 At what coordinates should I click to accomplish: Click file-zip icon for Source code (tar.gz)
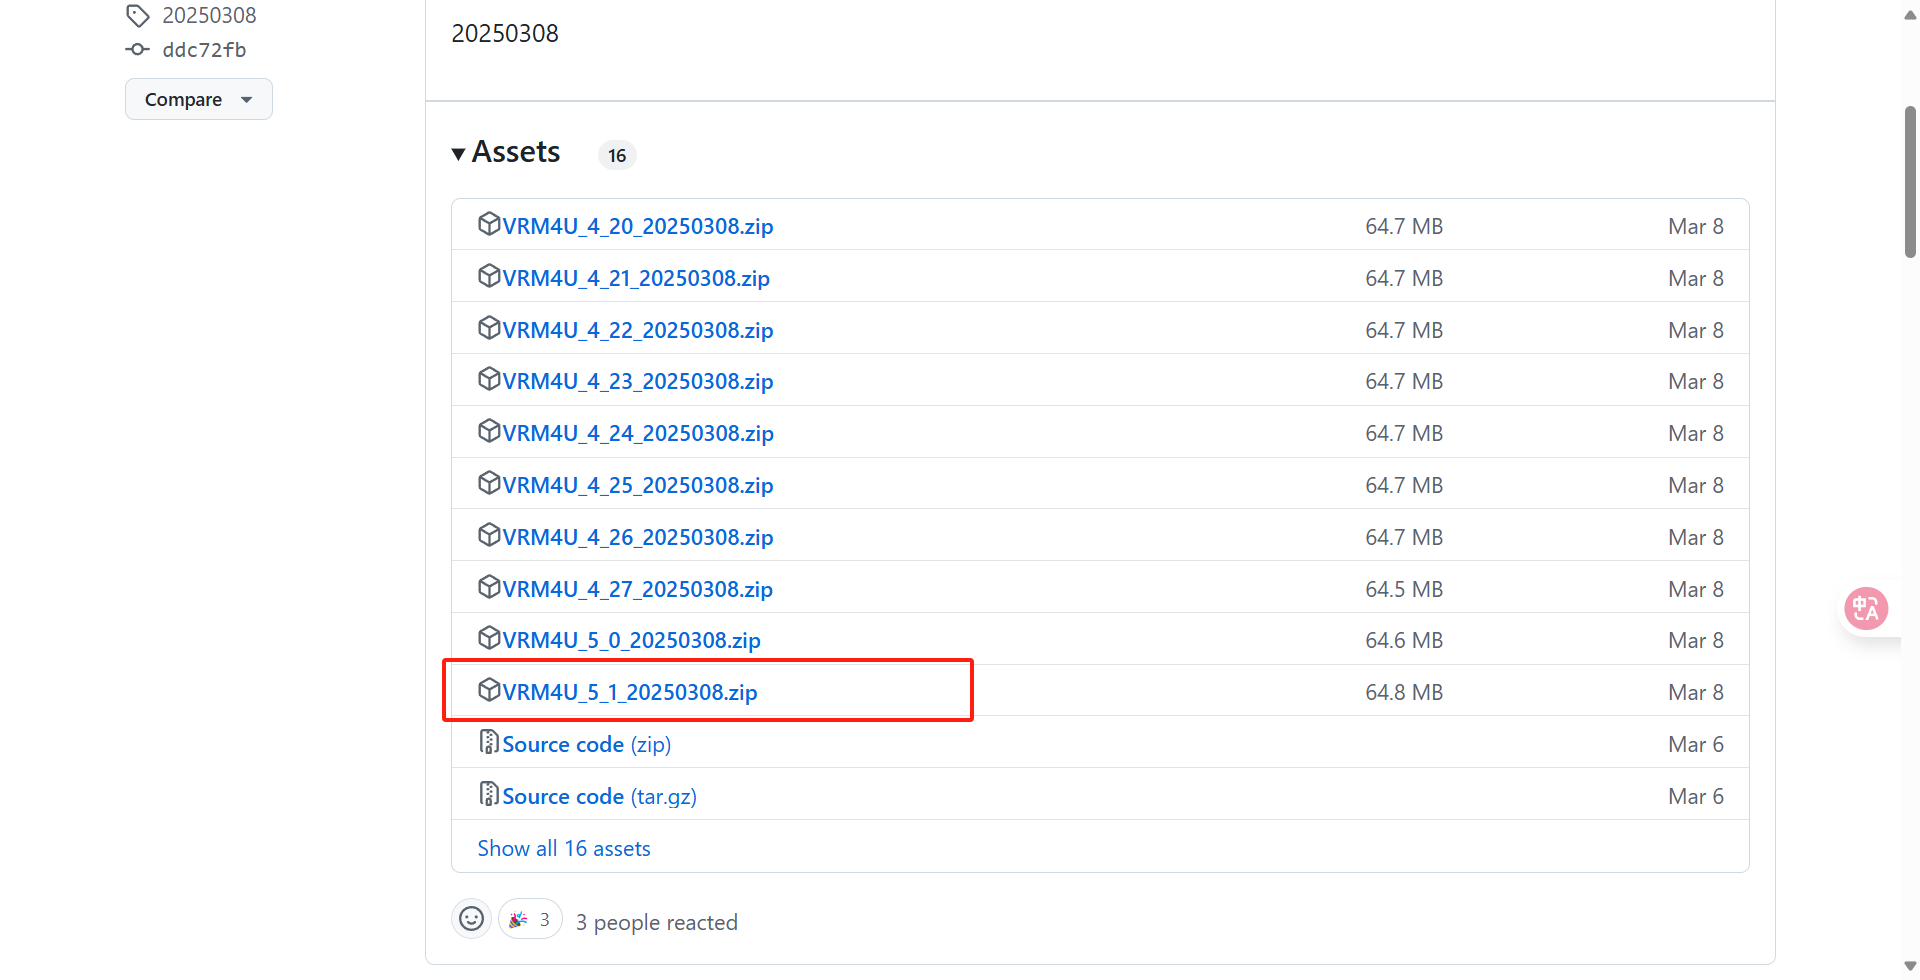[489, 794]
